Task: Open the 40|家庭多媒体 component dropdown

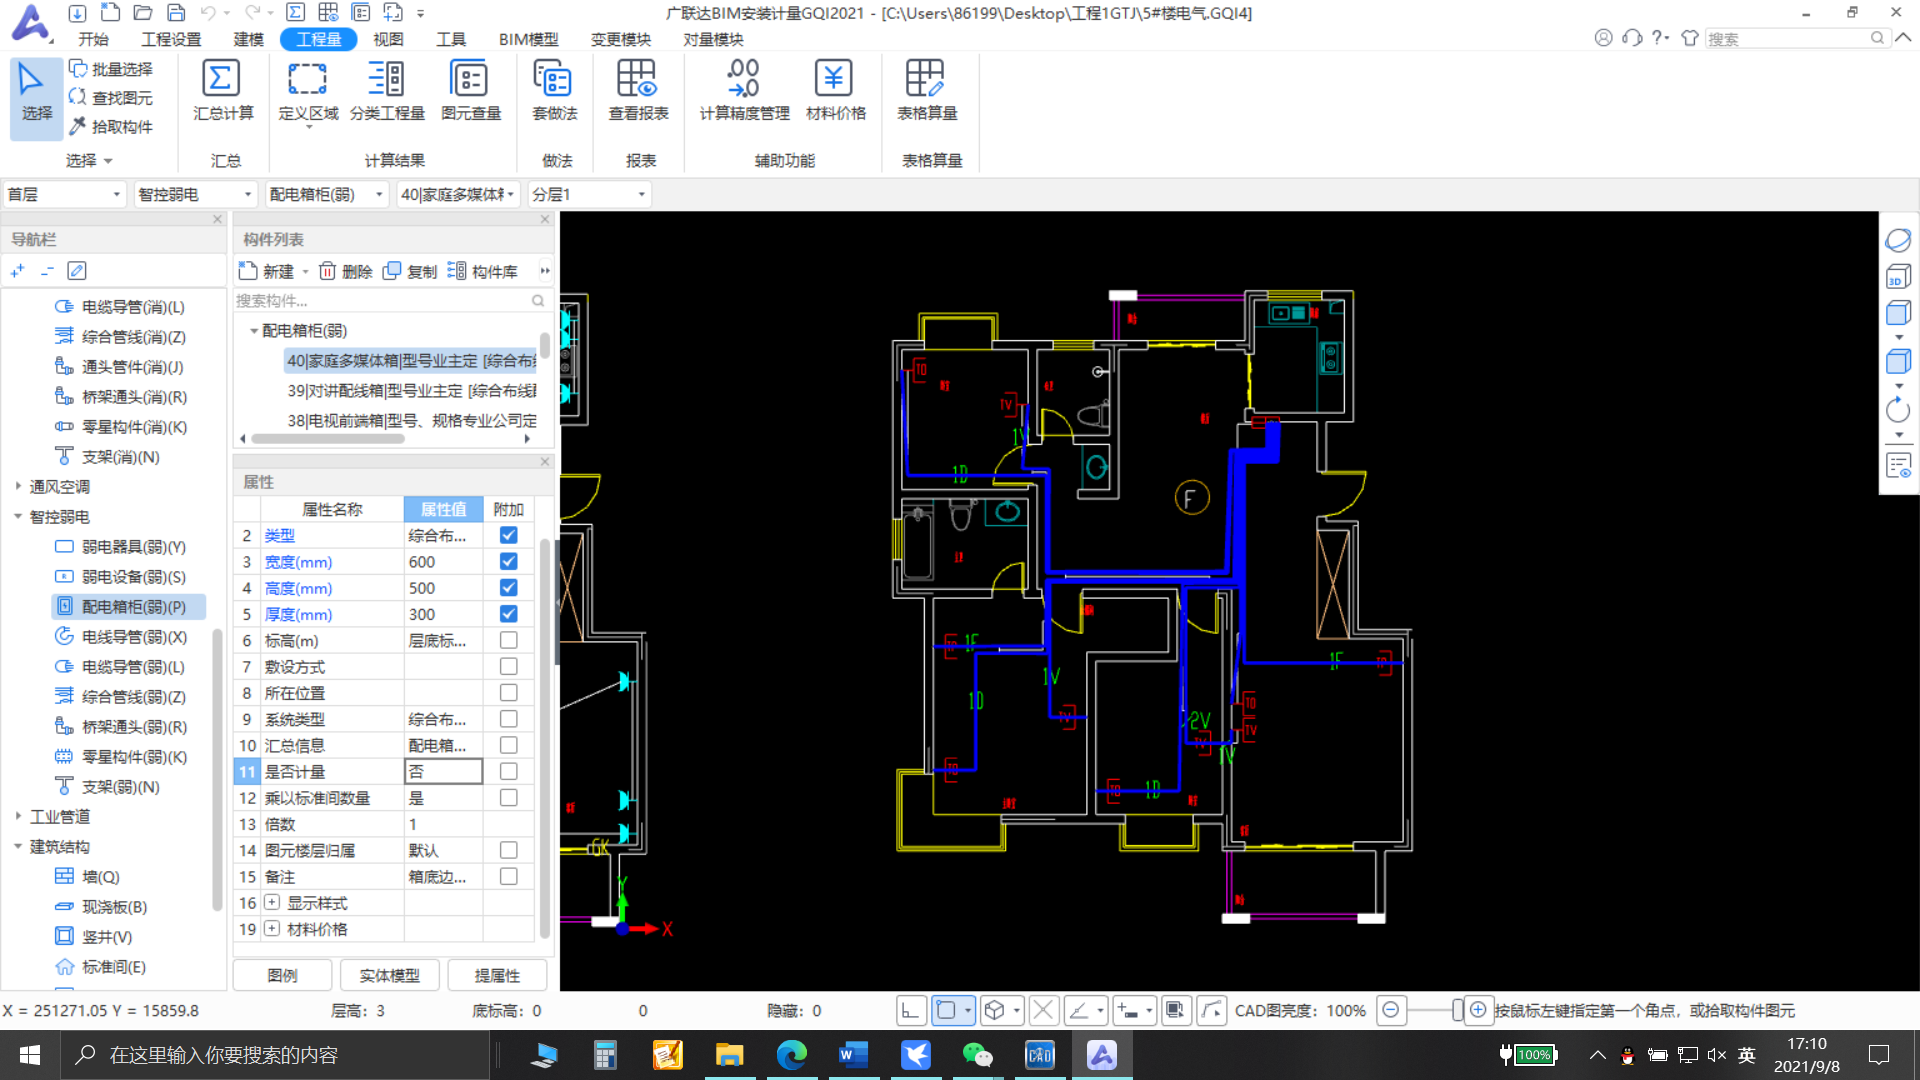Action: [458, 194]
